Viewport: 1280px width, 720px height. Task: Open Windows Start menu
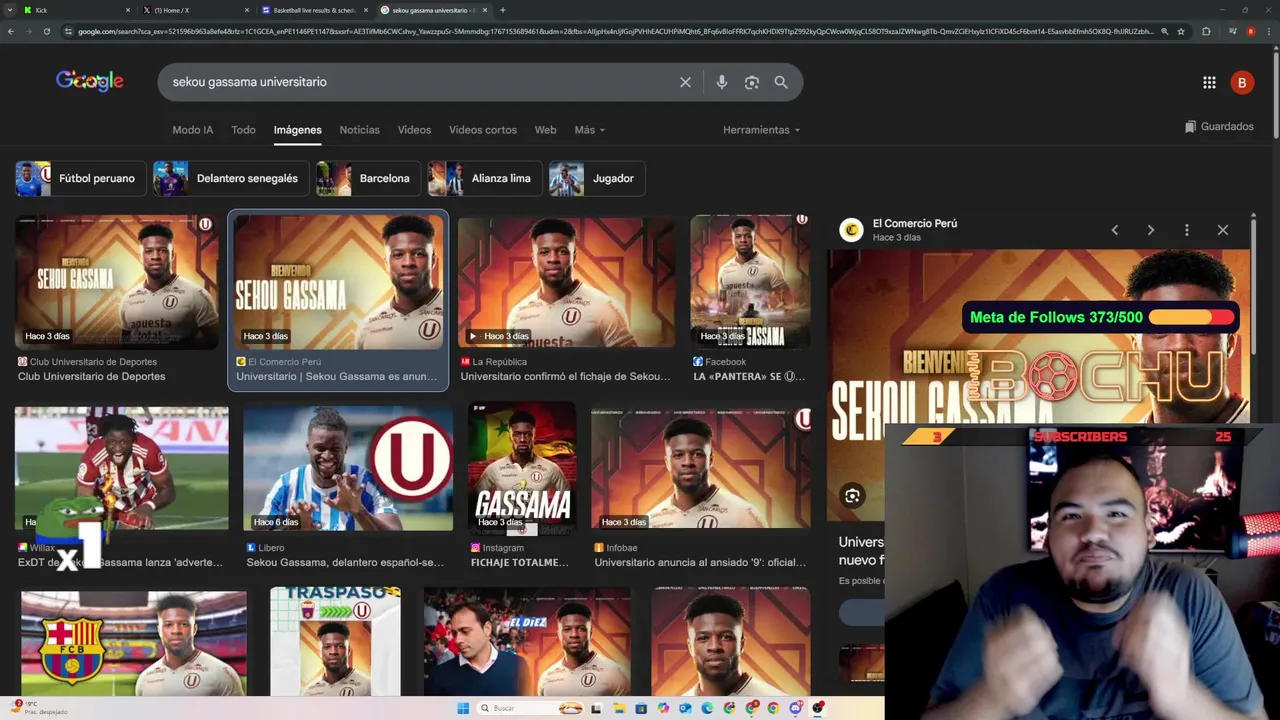[x=463, y=708]
